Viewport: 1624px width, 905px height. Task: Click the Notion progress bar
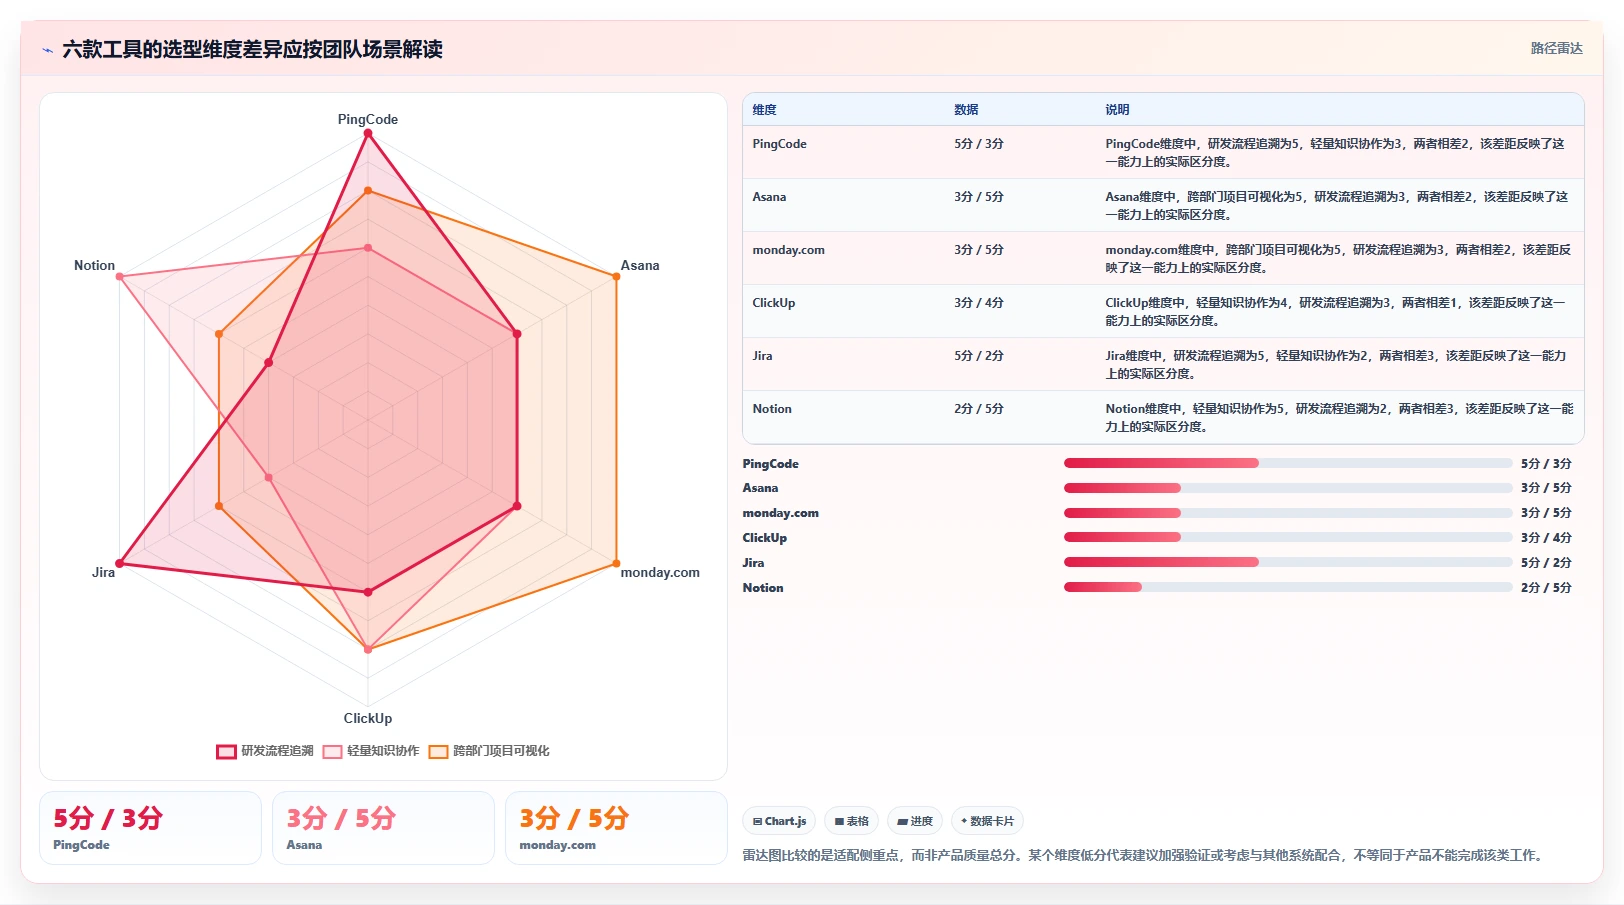tap(1288, 587)
